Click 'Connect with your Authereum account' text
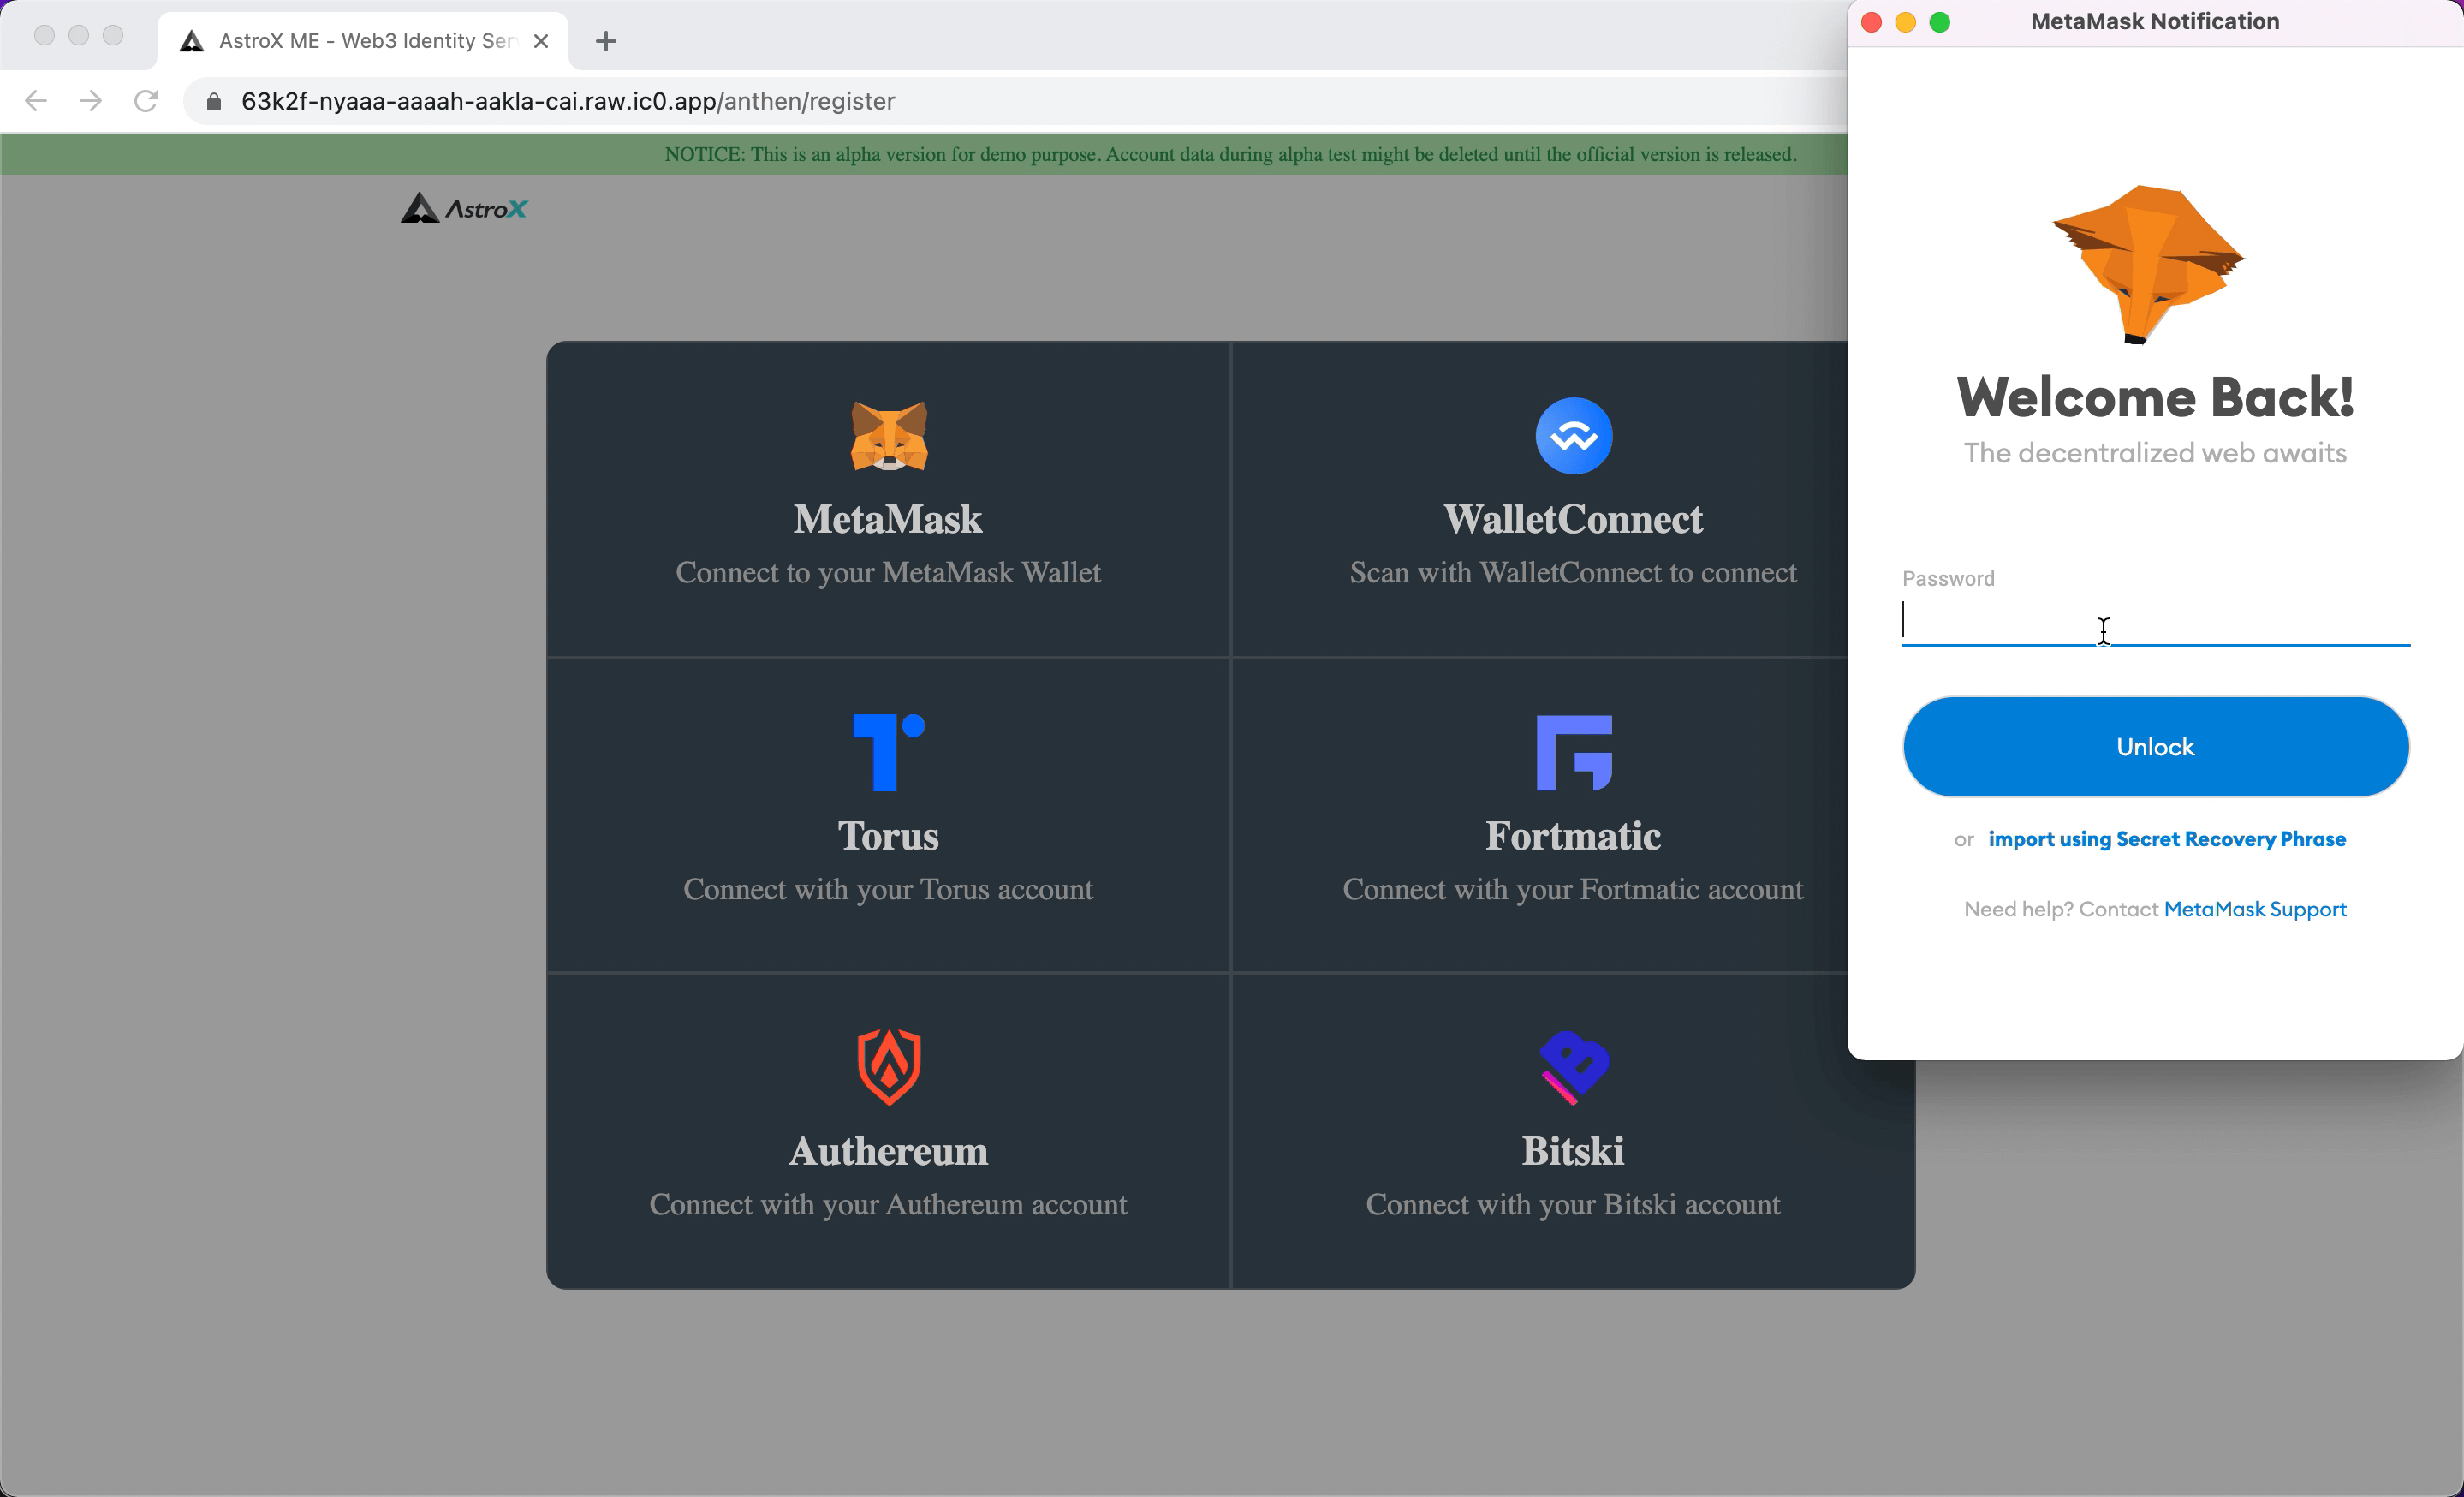Screen dimensions: 2464x1497 (888, 1204)
